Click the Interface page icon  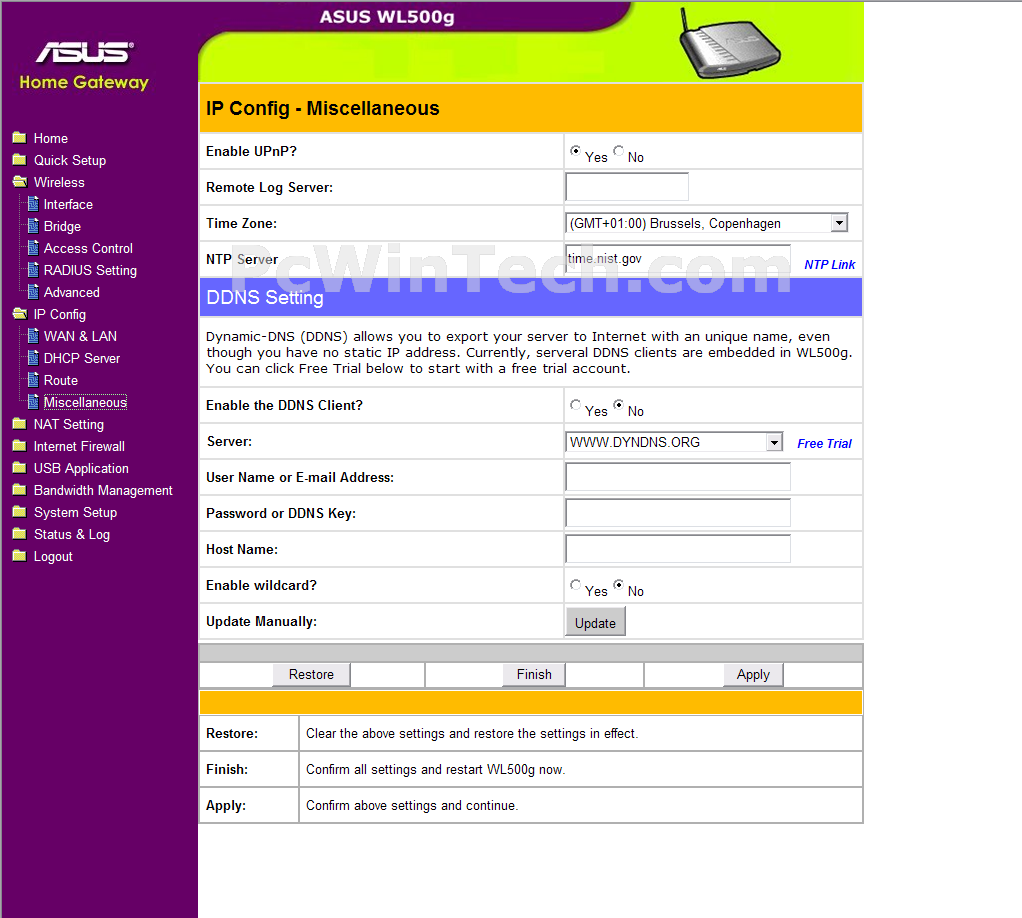coord(33,204)
